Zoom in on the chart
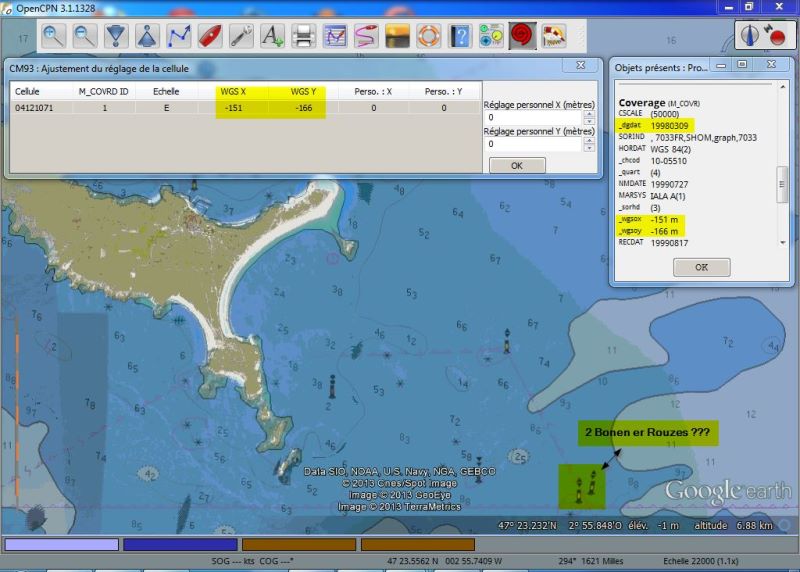The width and height of the screenshot is (800, 572). click(53, 36)
